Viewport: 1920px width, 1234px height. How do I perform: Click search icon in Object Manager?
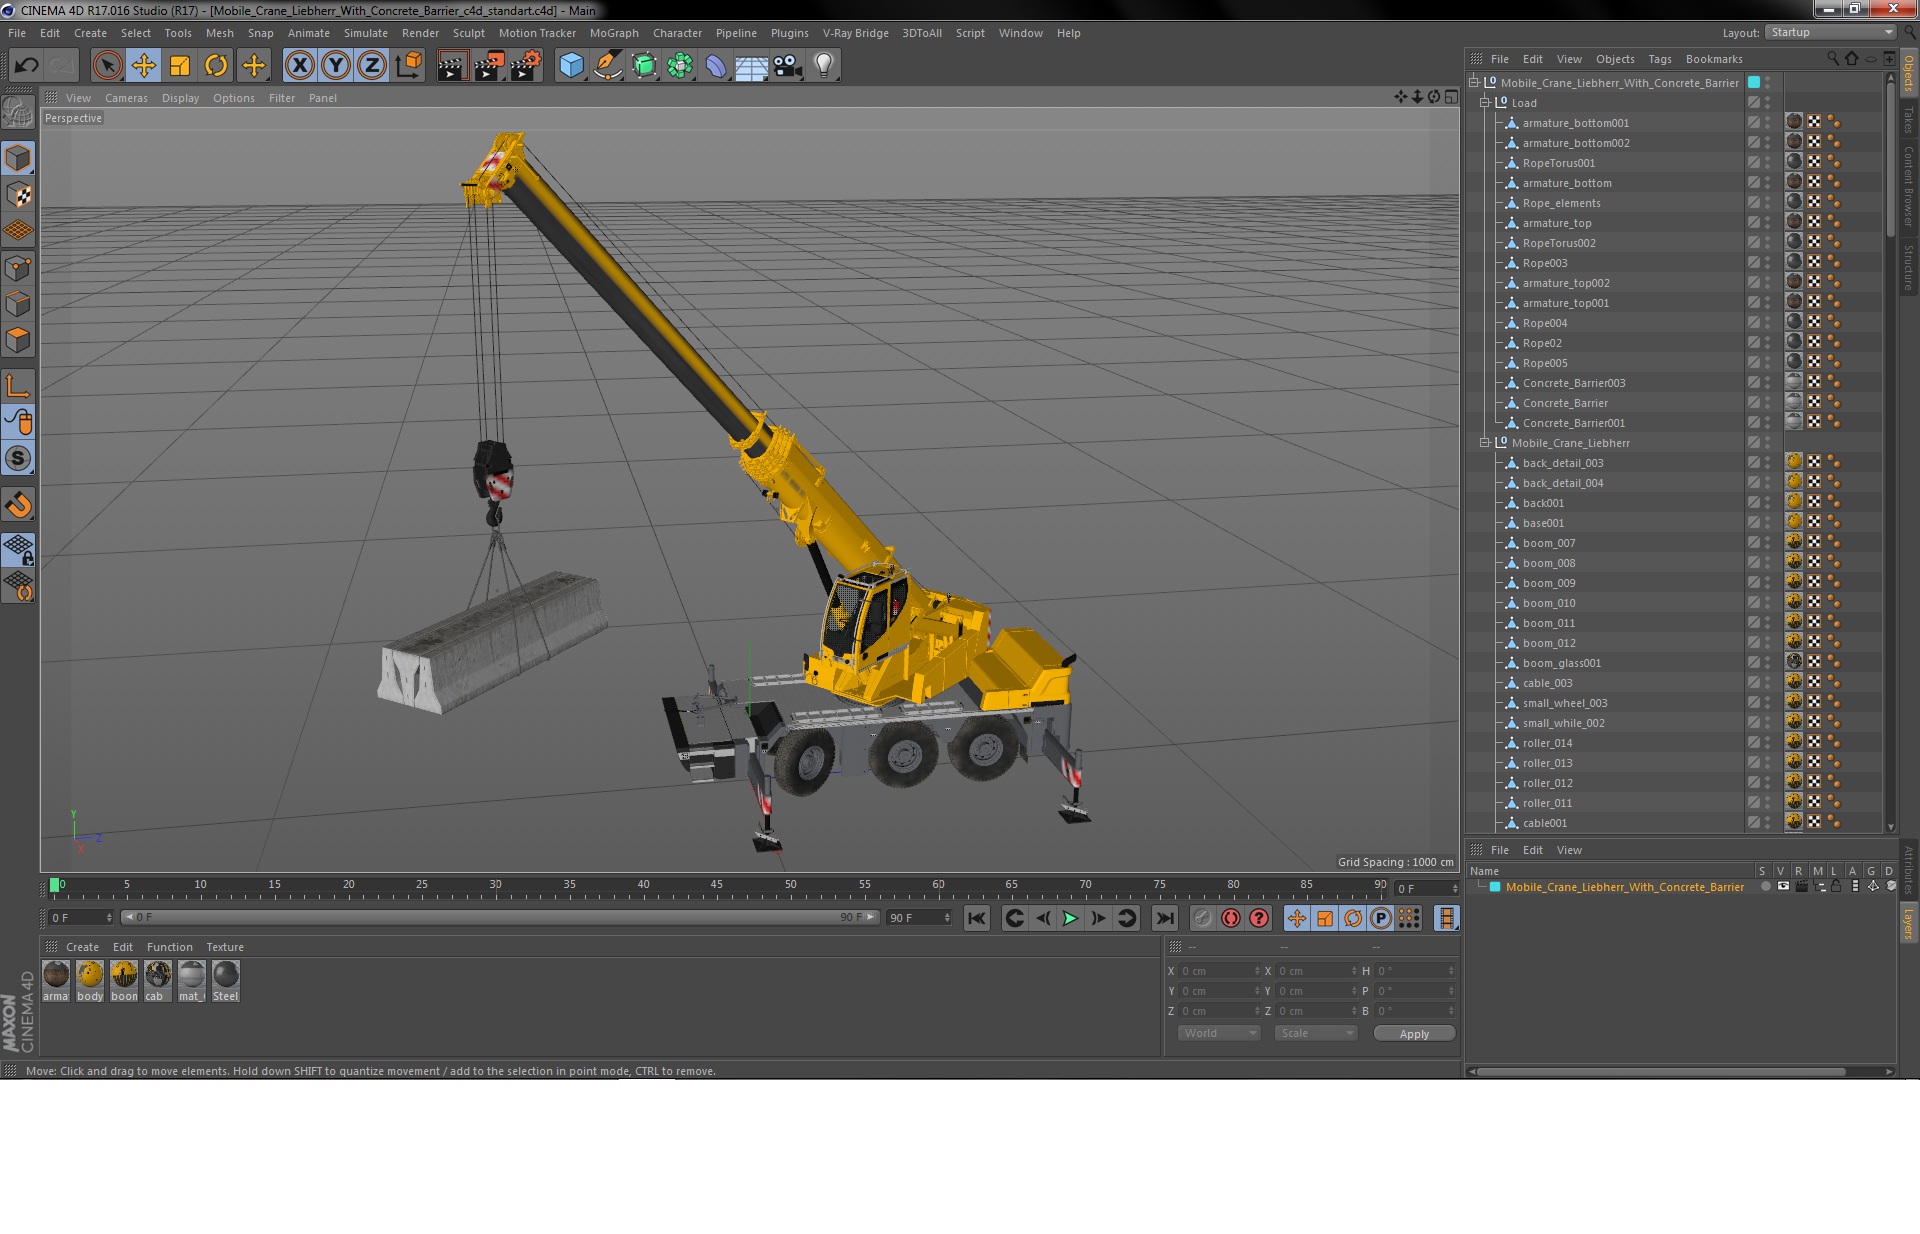click(x=1833, y=59)
